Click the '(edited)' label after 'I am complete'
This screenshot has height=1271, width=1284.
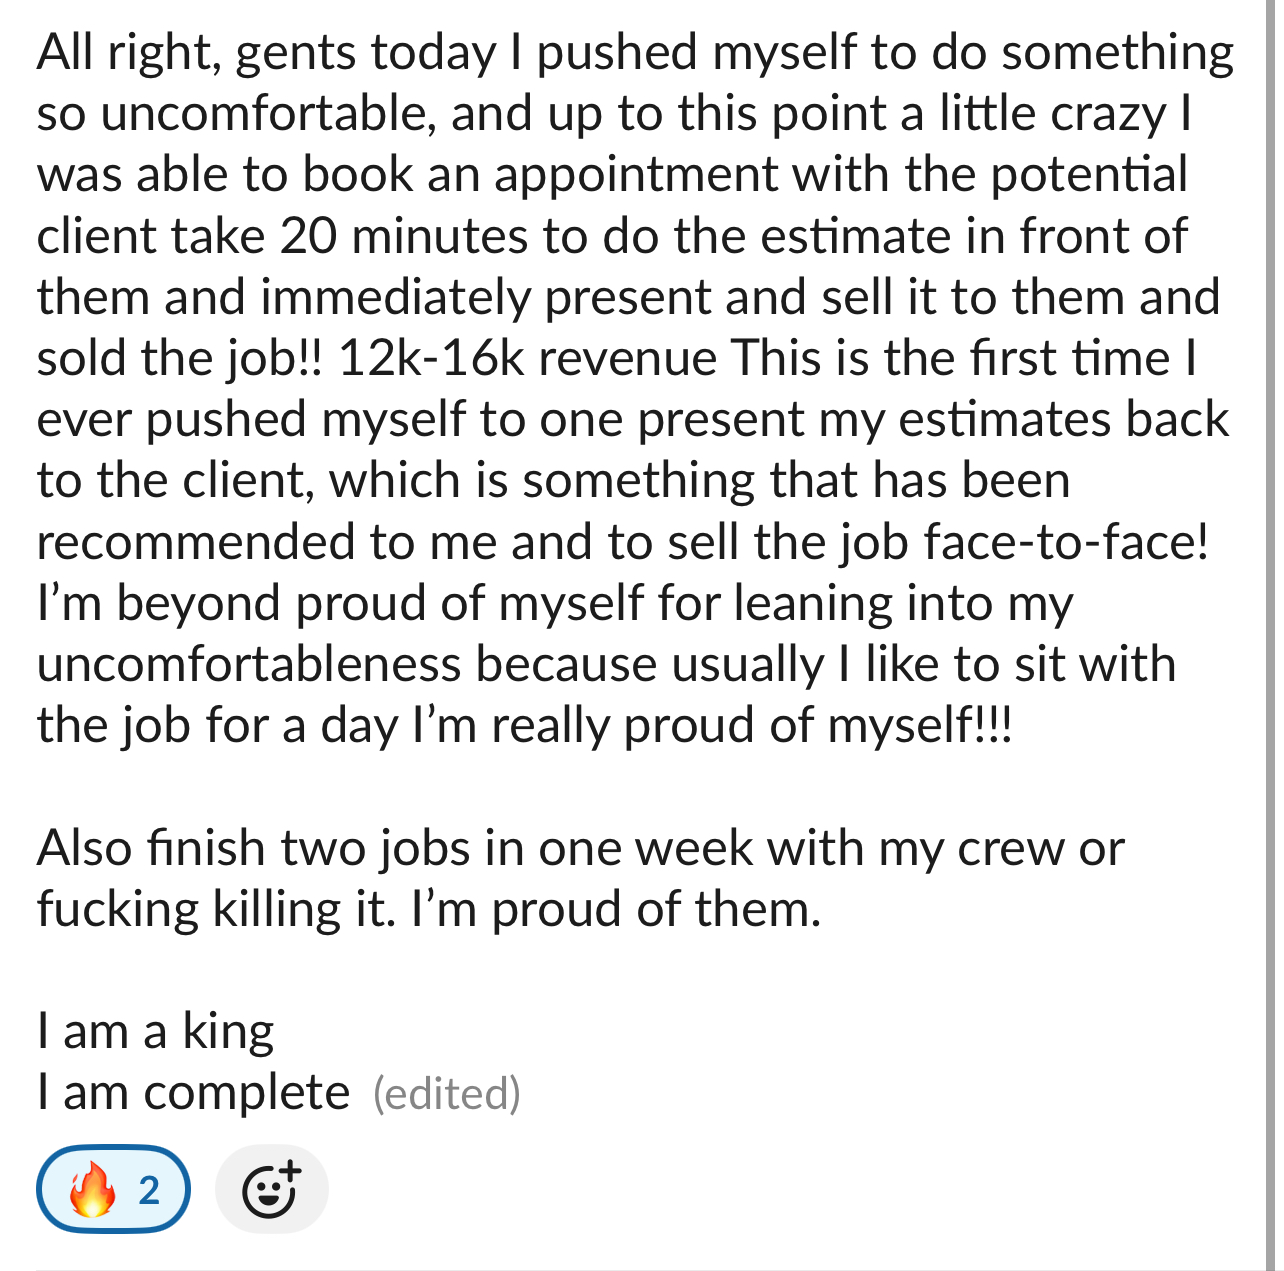coord(447,1094)
